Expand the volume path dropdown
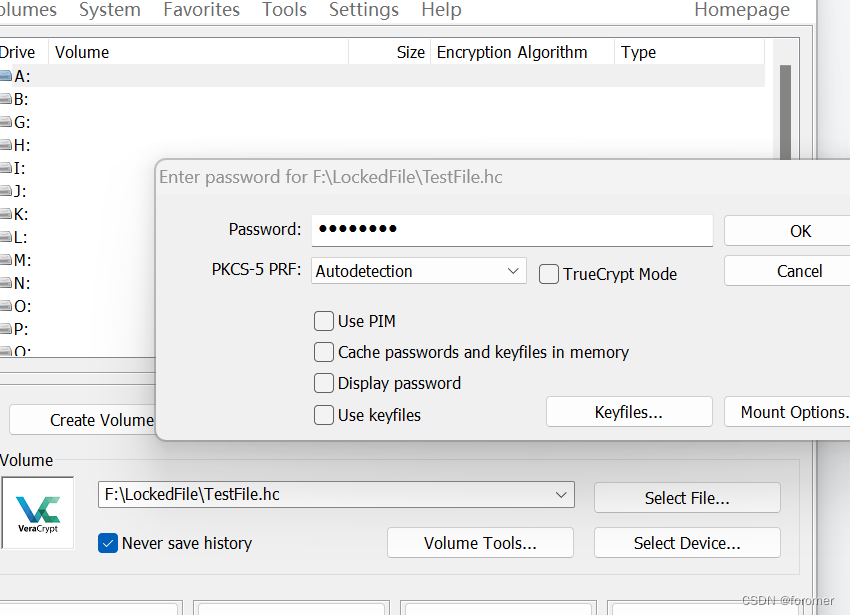This screenshot has width=850, height=615. (x=561, y=495)
